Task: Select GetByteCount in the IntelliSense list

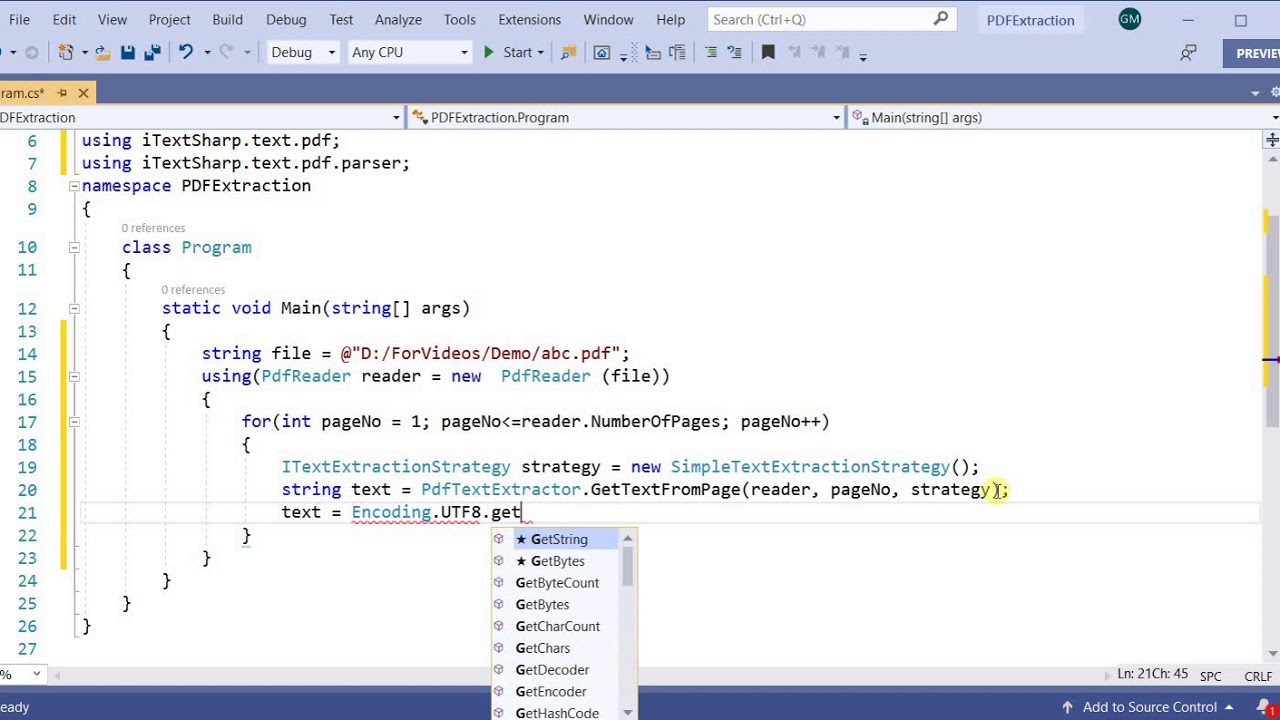Action: click(x=555, y=583)
